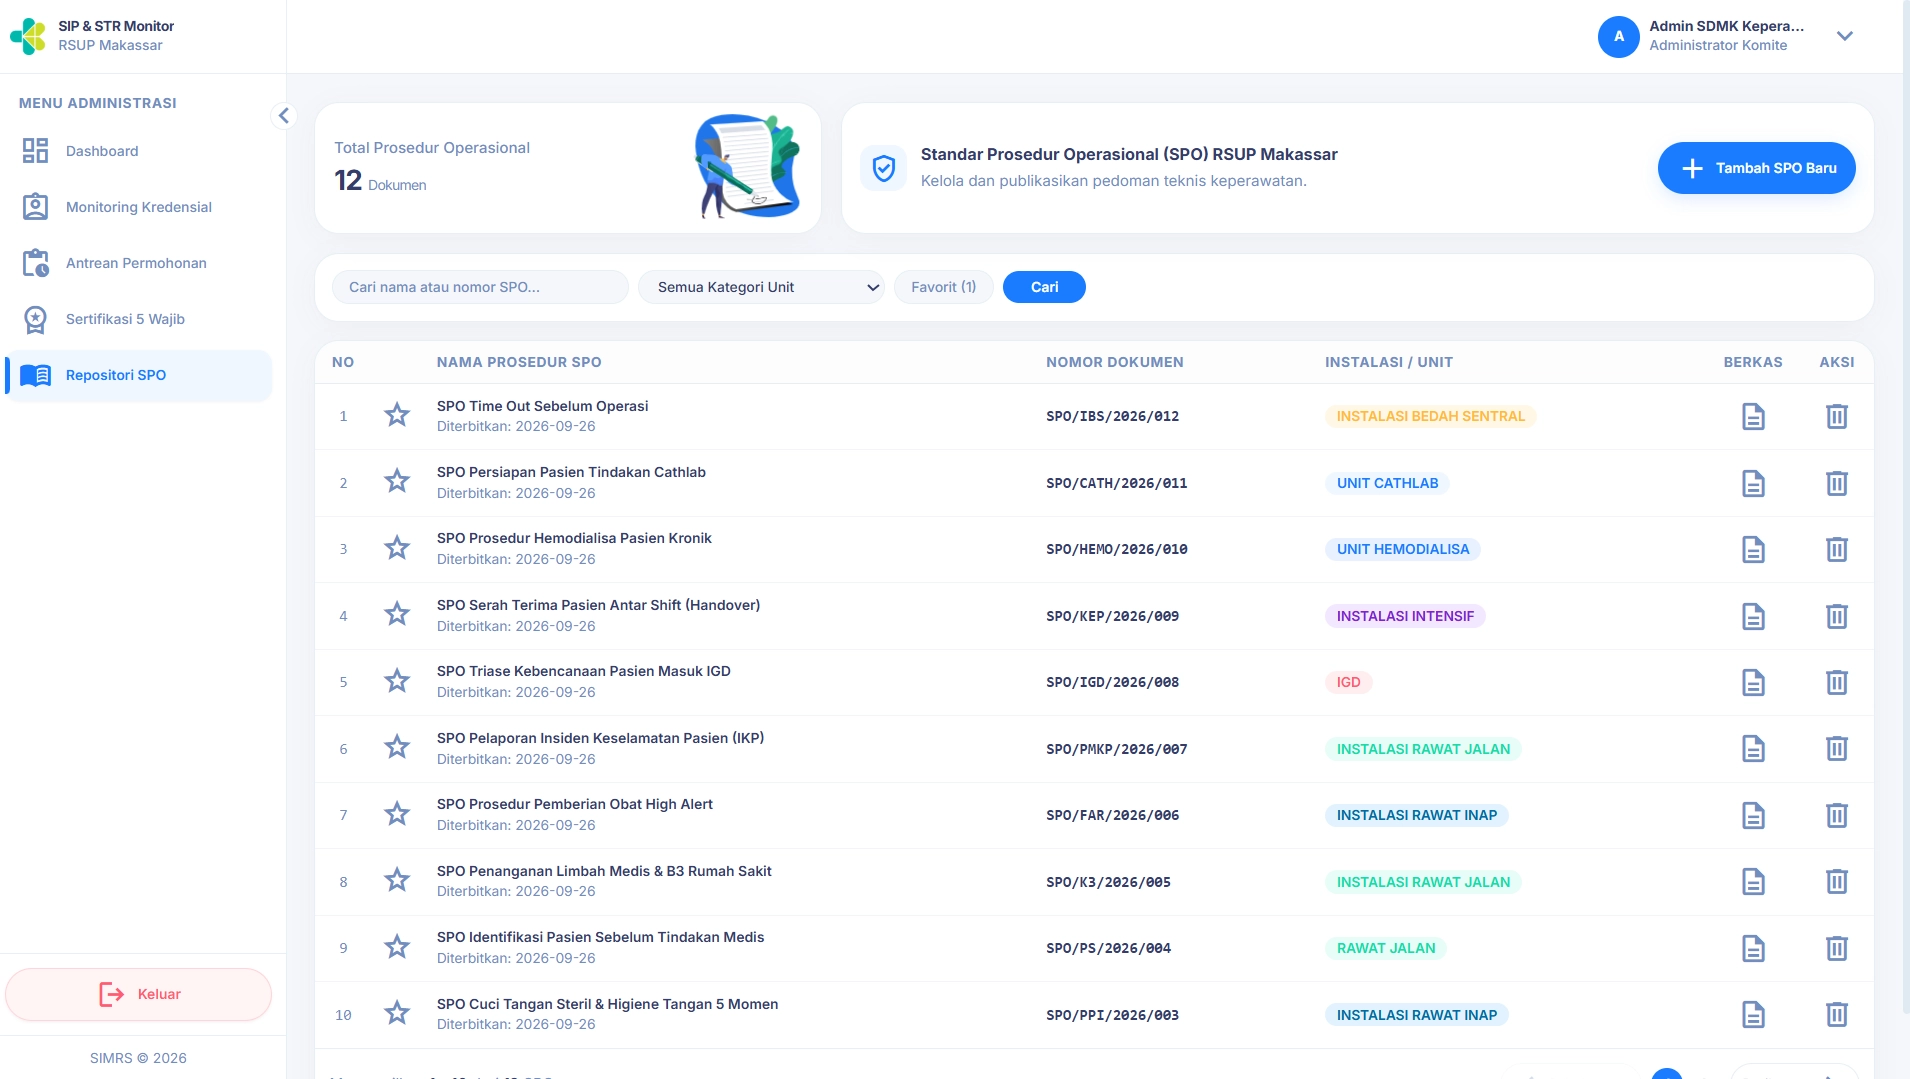
Task: Go to Dashboard menu
Action: click(138, 151)
